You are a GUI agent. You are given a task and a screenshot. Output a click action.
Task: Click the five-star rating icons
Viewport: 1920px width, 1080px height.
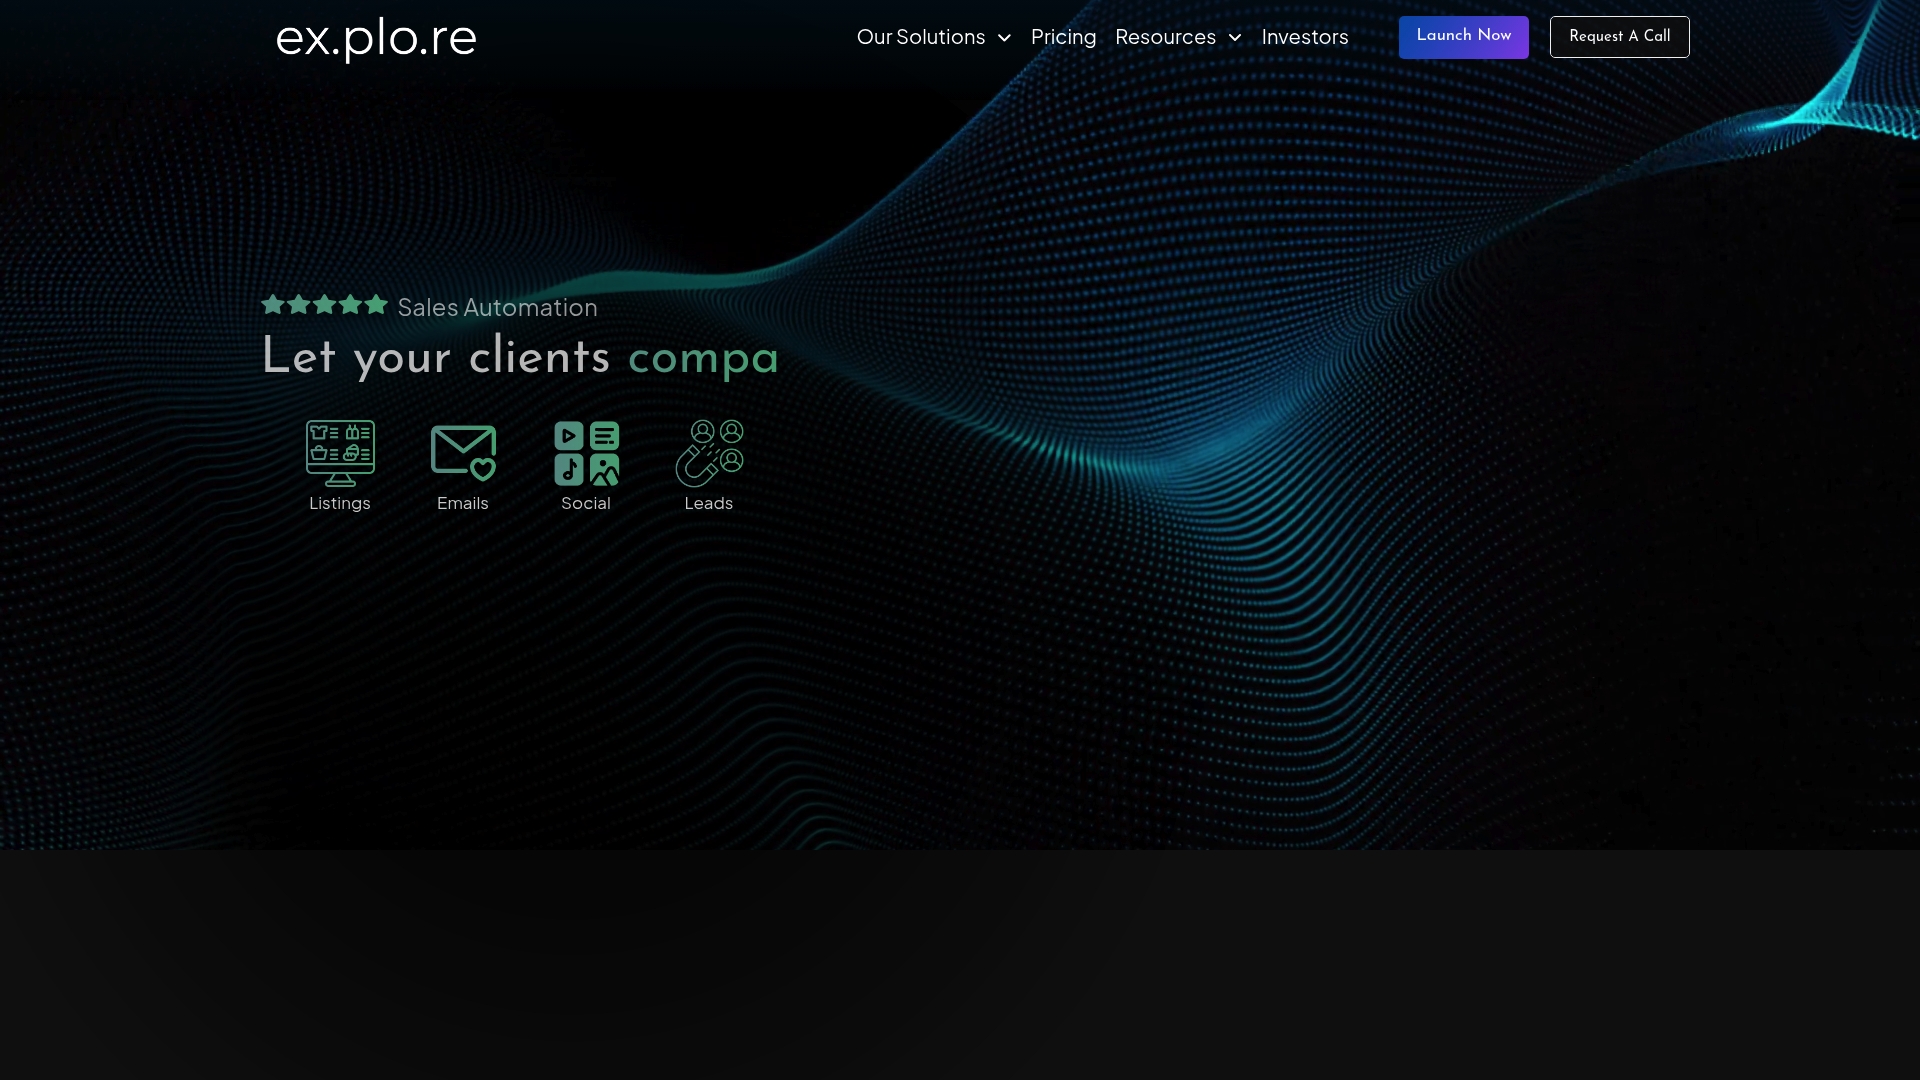[324, 304]
